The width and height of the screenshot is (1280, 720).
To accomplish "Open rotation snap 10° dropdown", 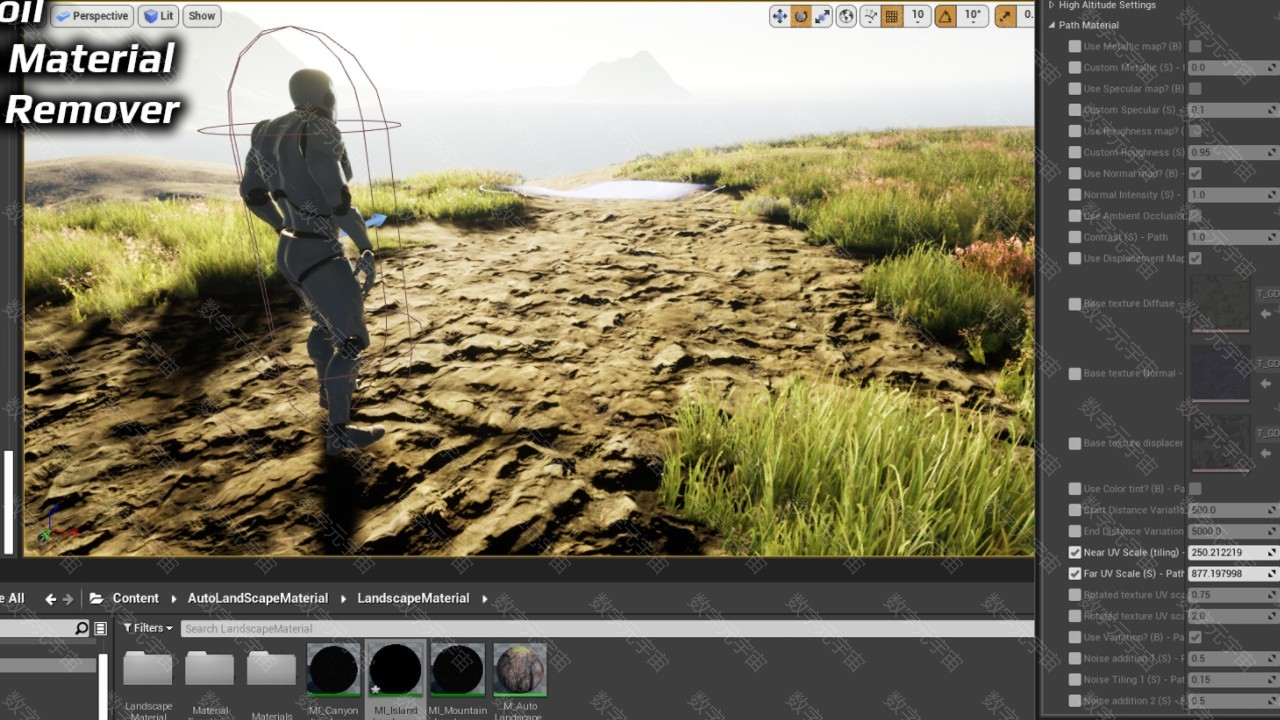I will [x=972, y=16].
